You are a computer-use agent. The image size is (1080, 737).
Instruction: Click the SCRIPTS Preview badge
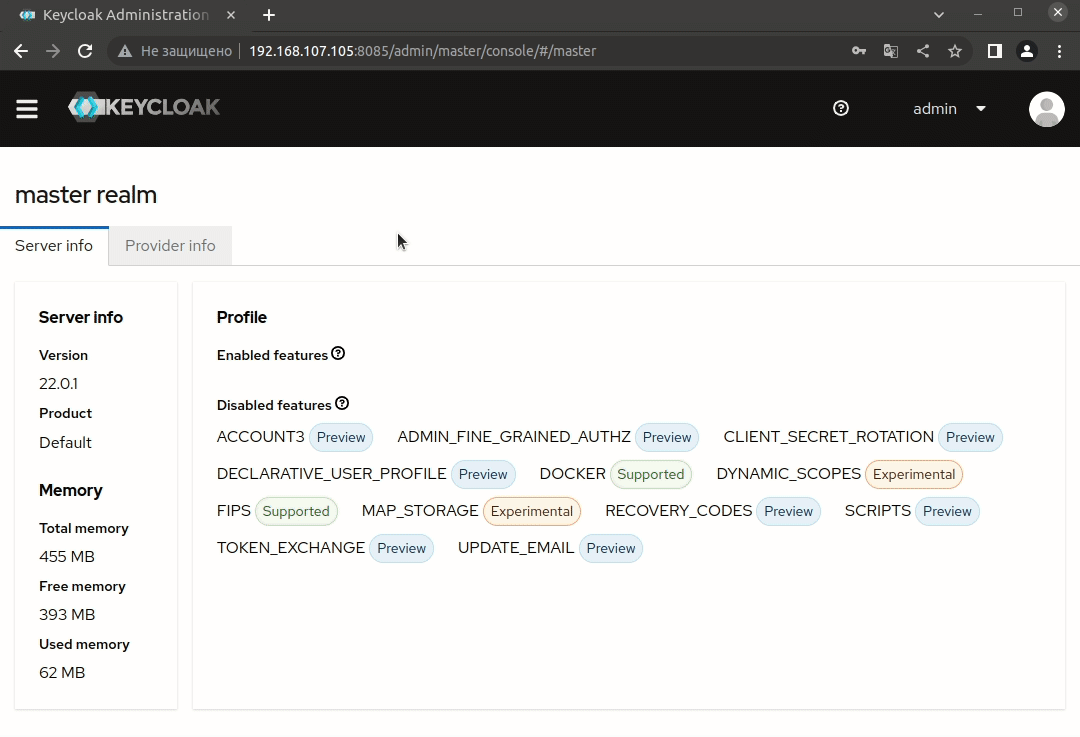(947, 512)
